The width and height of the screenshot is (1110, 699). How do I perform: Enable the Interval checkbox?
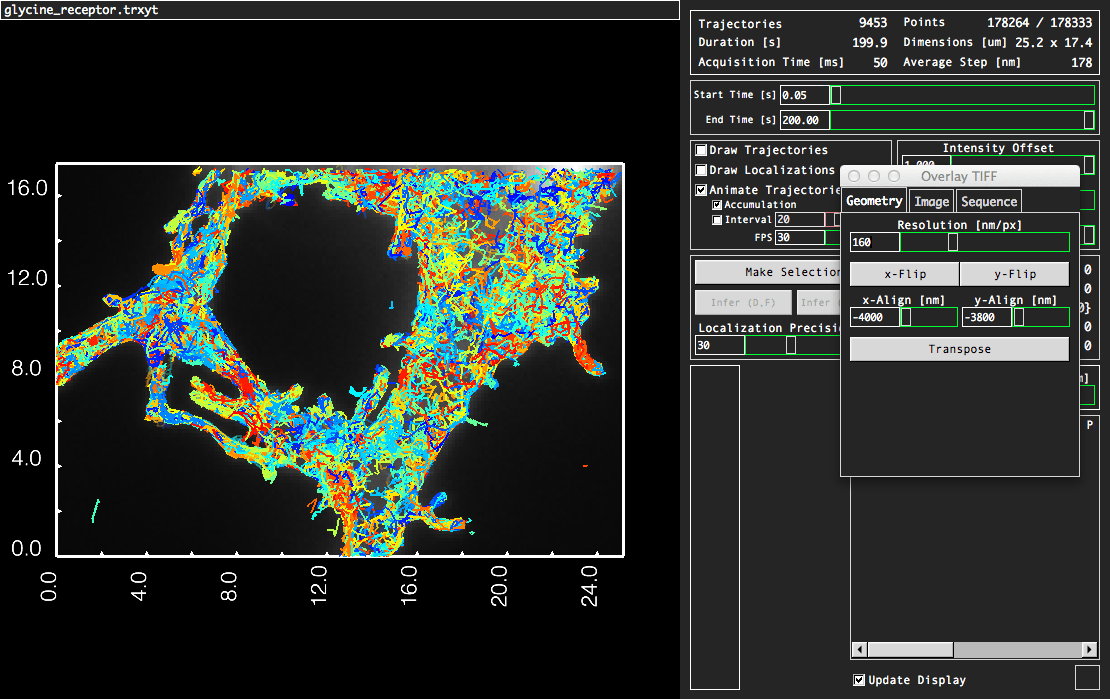tap(717, 220)
